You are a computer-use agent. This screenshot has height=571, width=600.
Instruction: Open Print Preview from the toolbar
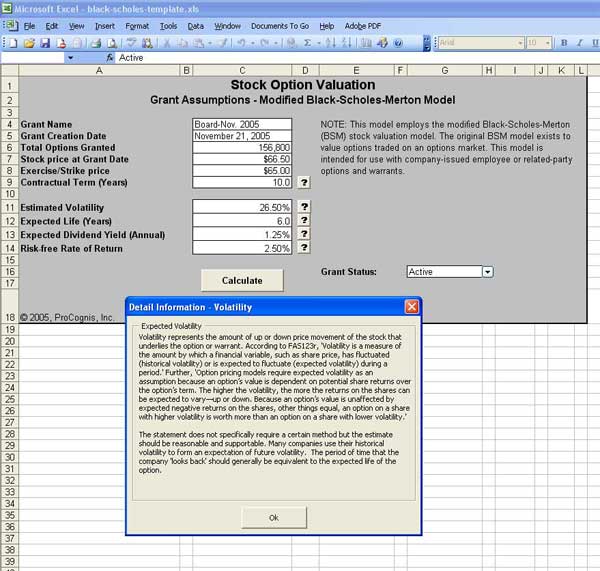tap(112, 43)
